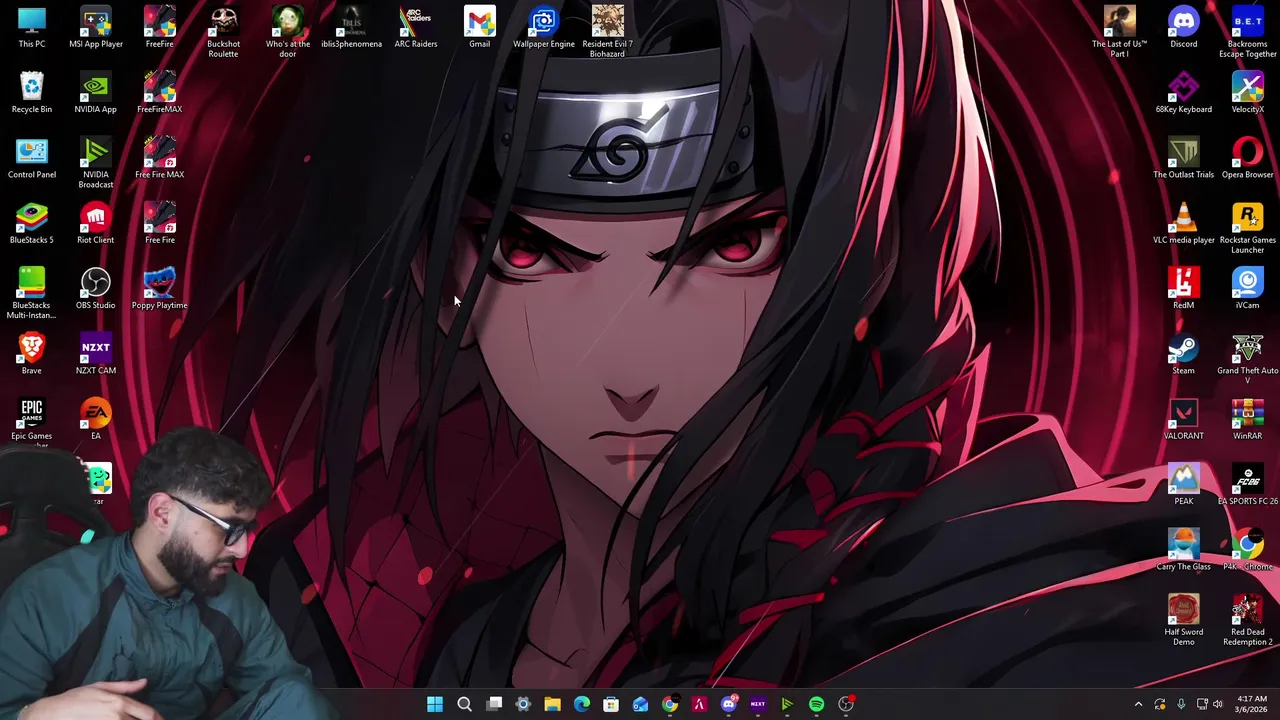
Task: Launch NZXT CAM desktop shortcut
Action: pos(96,353)
